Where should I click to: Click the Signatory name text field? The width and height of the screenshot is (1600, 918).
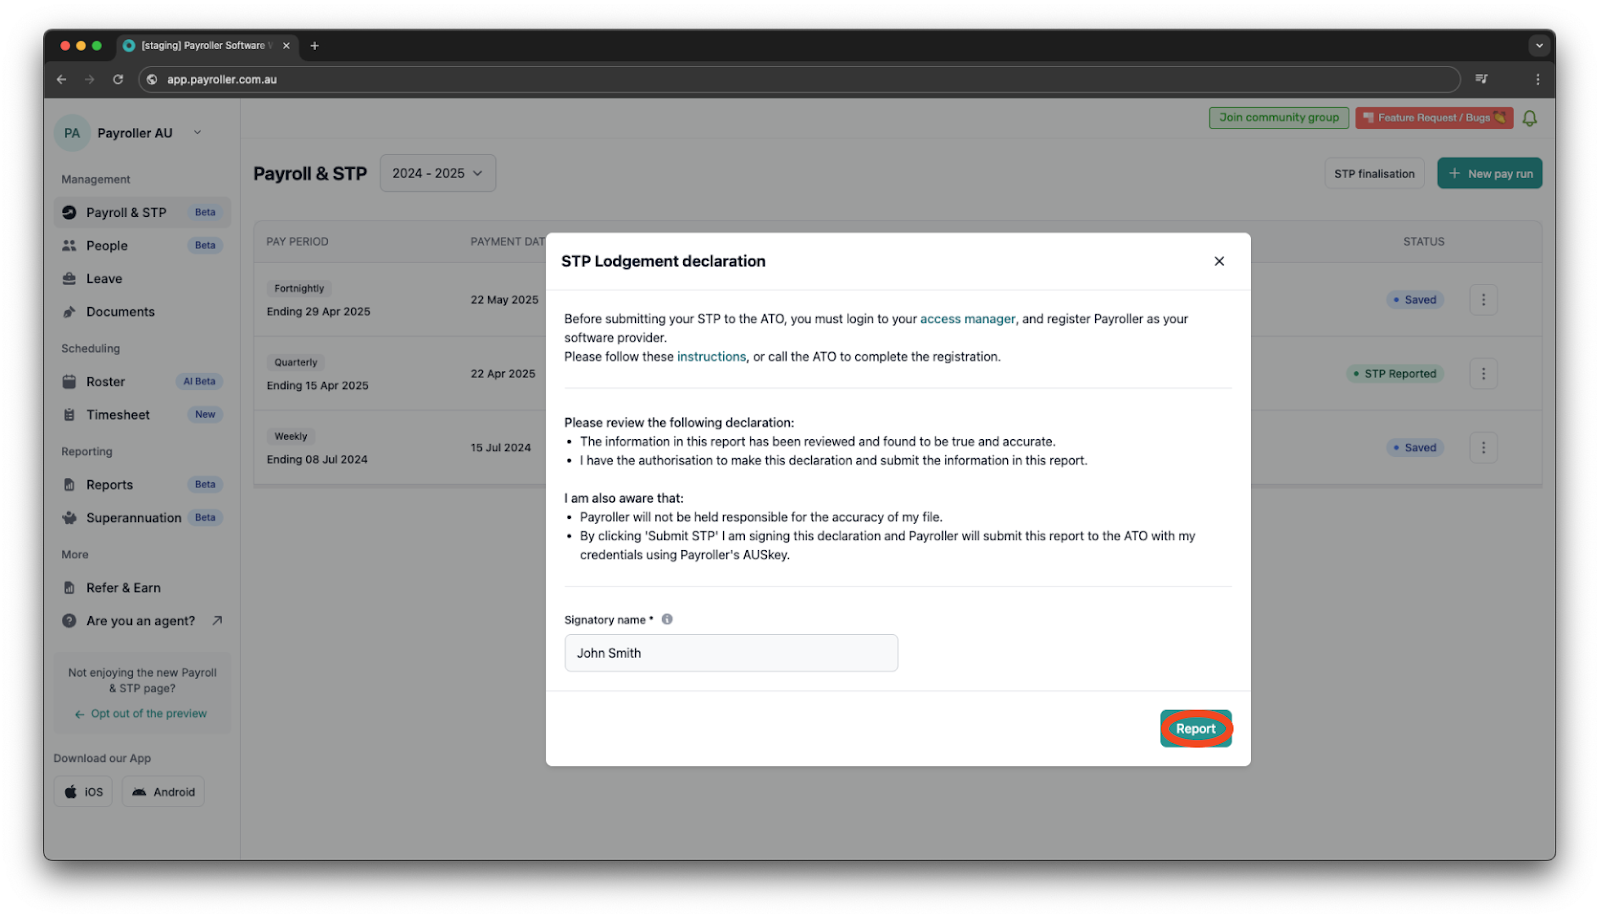[x=730, y=653]
